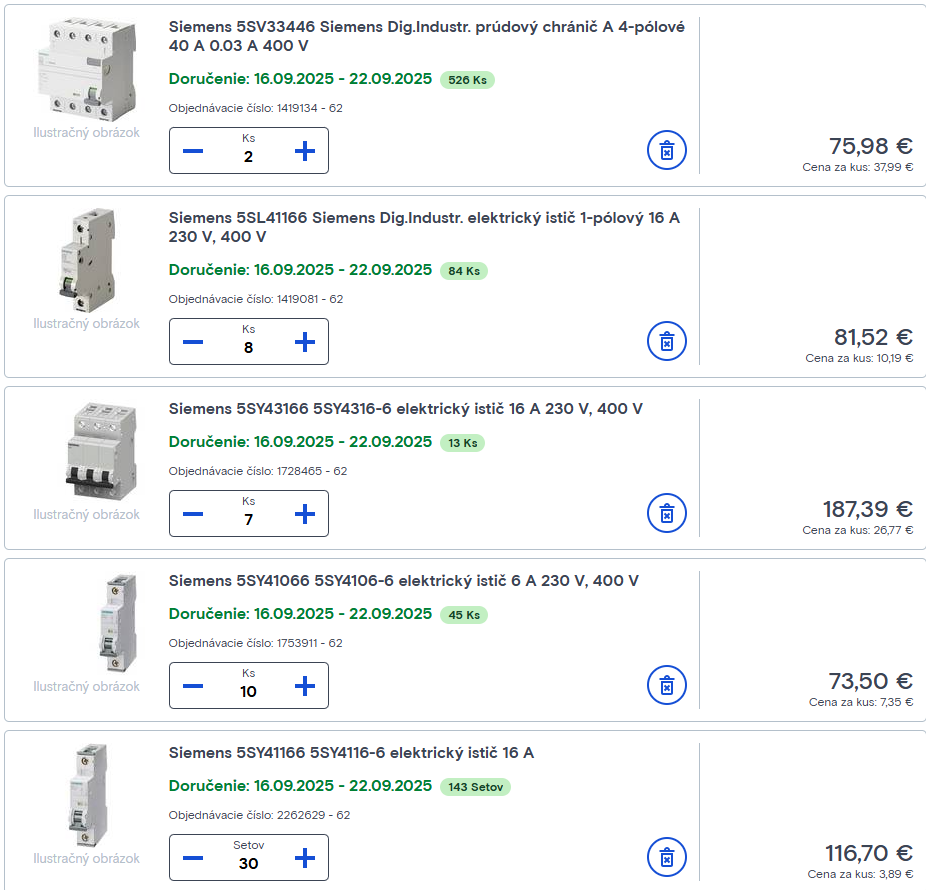Delete the 5SL41166 breaker via trash icon
The width and height of the screenshot is (926, 890).
click(x=665, y=341)
